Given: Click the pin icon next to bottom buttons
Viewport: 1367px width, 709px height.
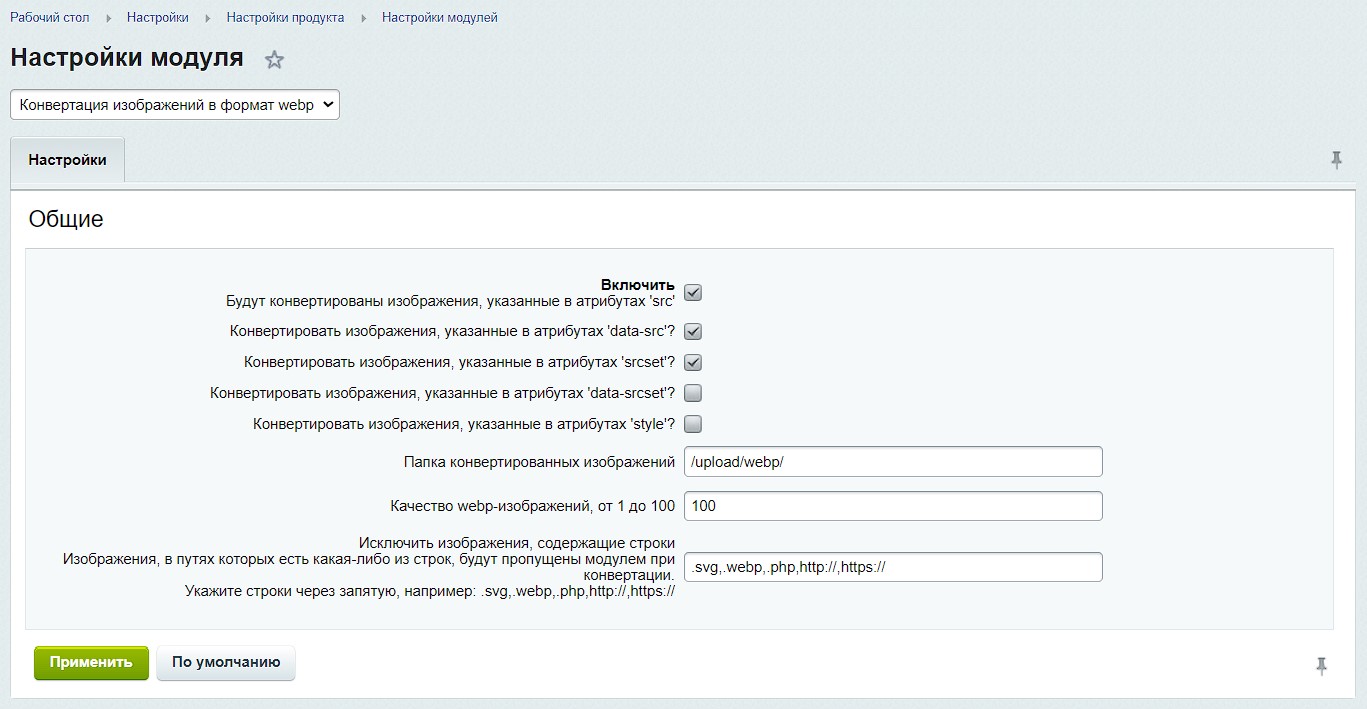Looking at the screenshot, I should [1321, 666].
